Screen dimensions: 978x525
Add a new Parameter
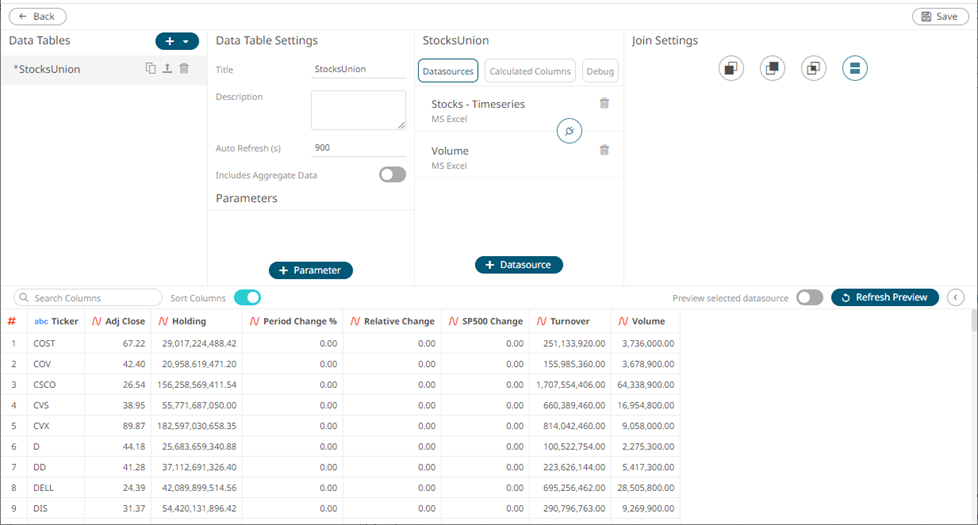click(310, 270)
